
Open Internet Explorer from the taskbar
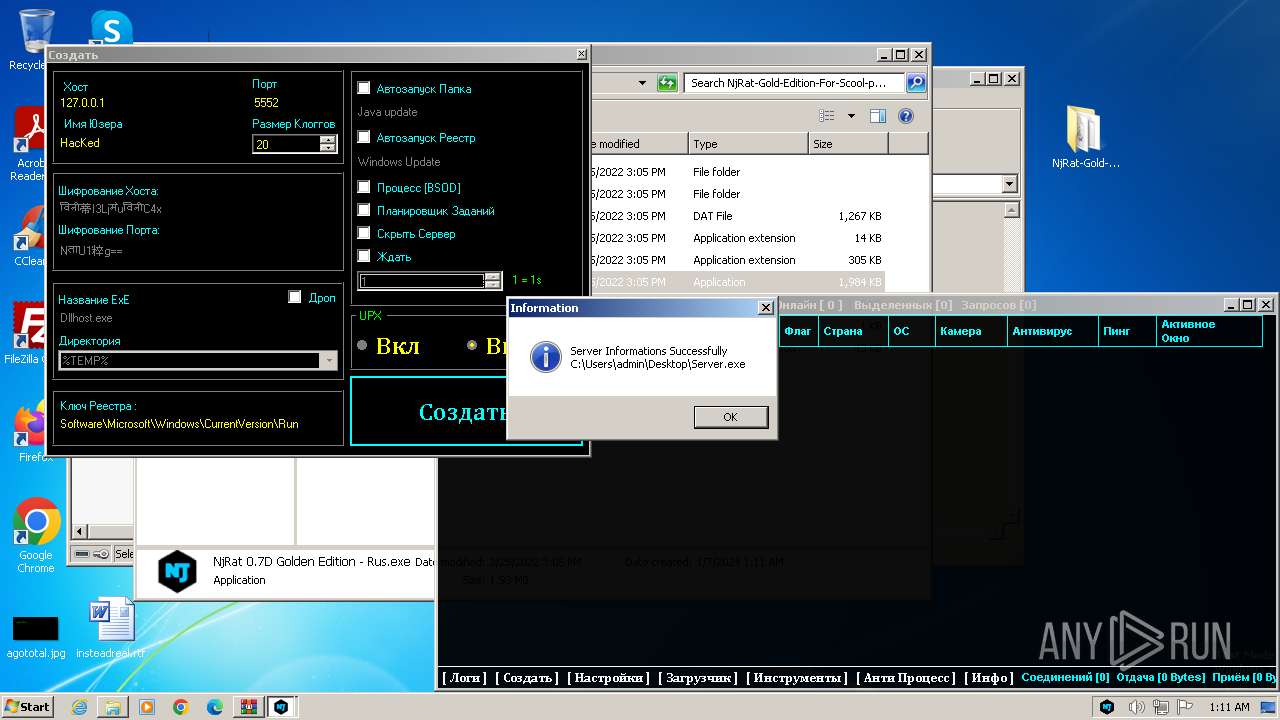(79, 707)
